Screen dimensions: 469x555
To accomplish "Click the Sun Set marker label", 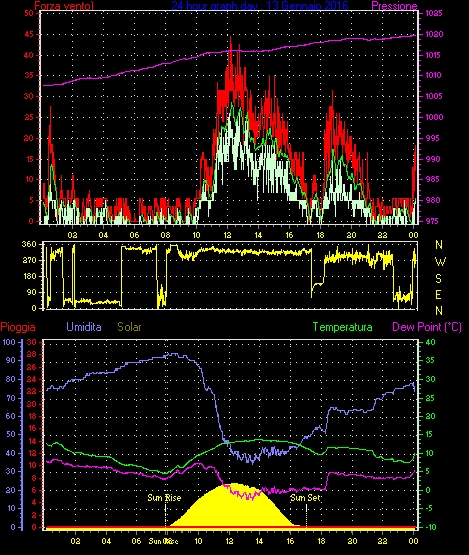I will click(305, 498).
